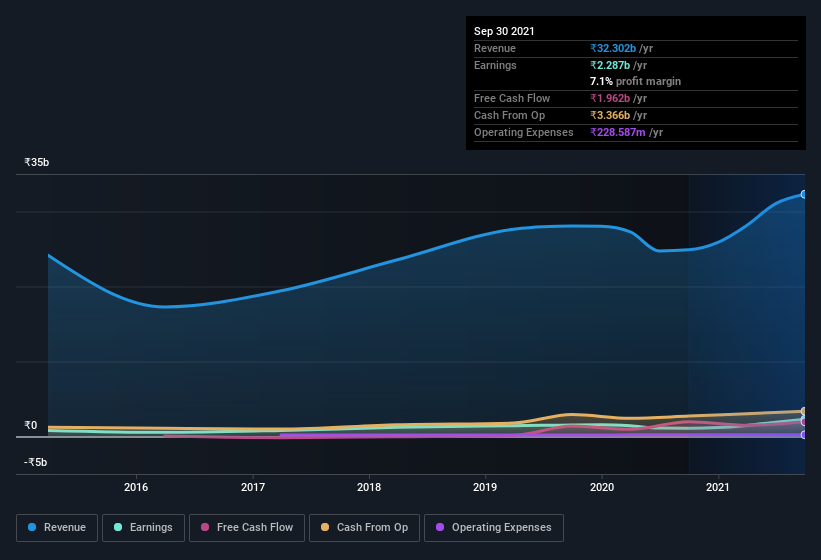This screenshot has height=560, width=821.
Task: Click the 2017 x-axis label
Action: click(x=253, y=487)
